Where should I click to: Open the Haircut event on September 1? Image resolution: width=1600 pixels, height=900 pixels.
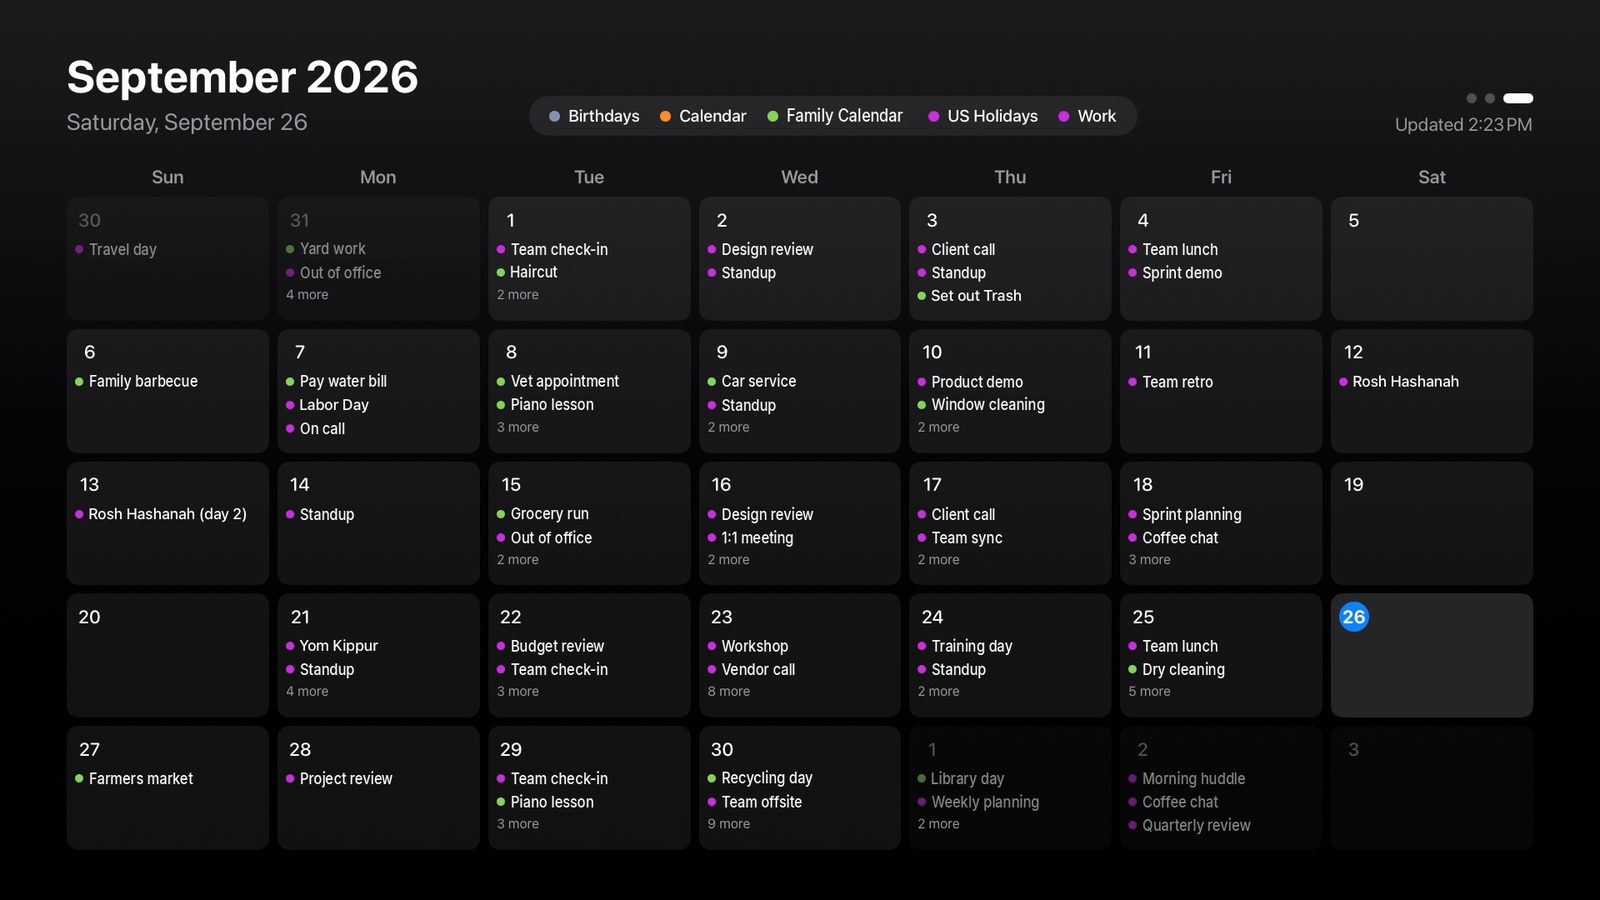pyautogui.click(x=527, y=272)
